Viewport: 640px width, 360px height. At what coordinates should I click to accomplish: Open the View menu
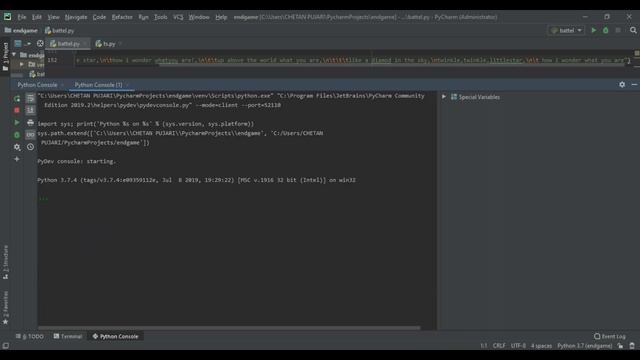(x=53, y=17)
